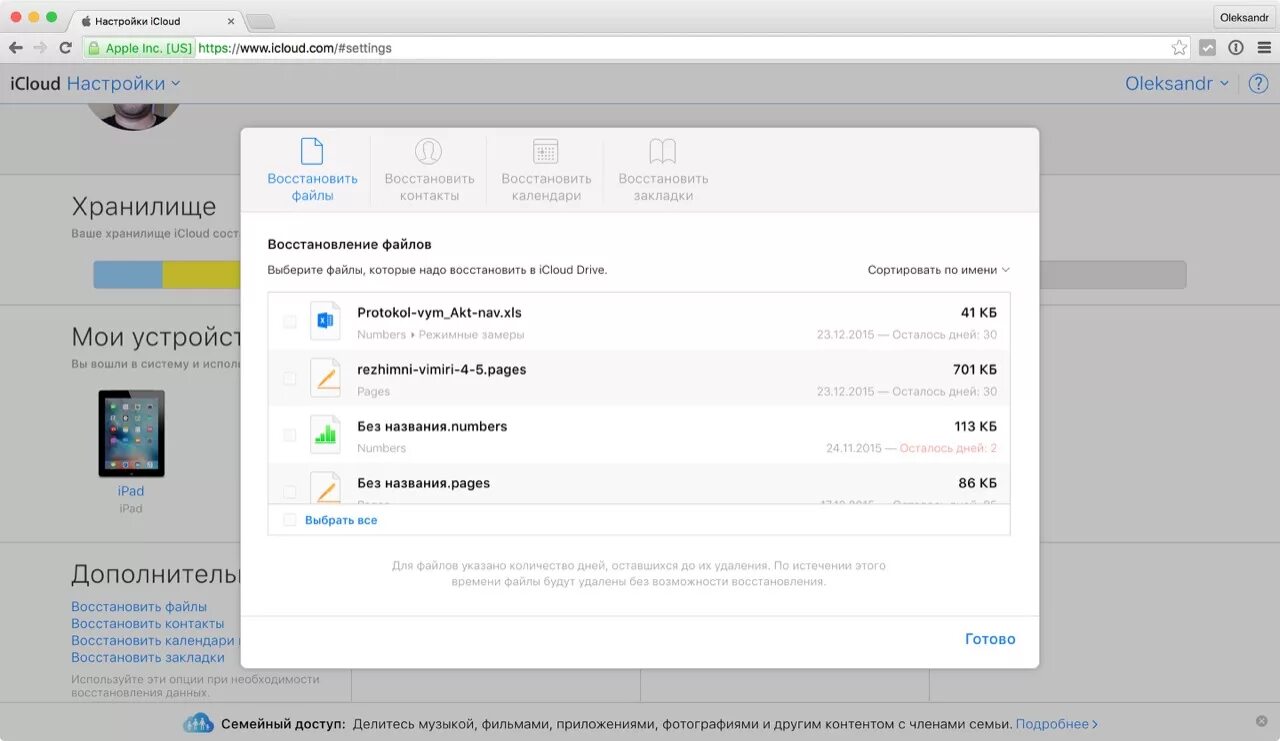
Task: Enable the Выбрать все checkbox
Action: pyautogui.click(x=289, y=520)
